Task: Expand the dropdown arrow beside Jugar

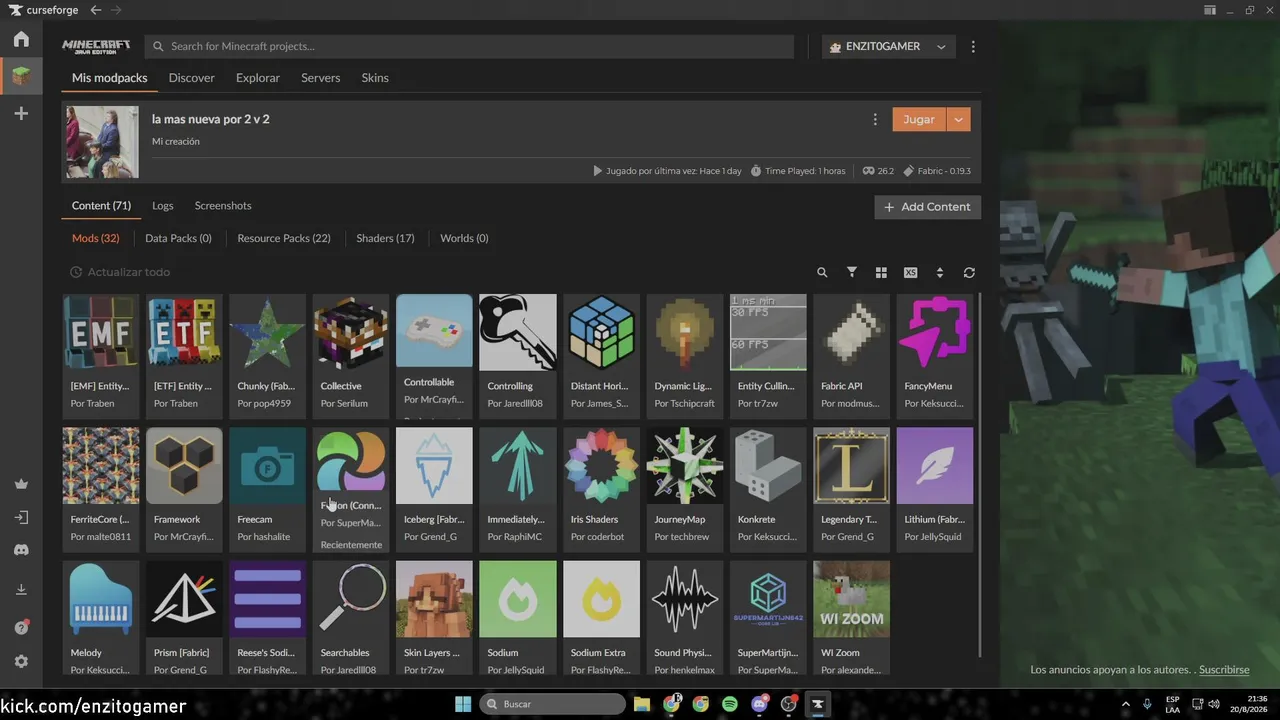Action: 958,119
